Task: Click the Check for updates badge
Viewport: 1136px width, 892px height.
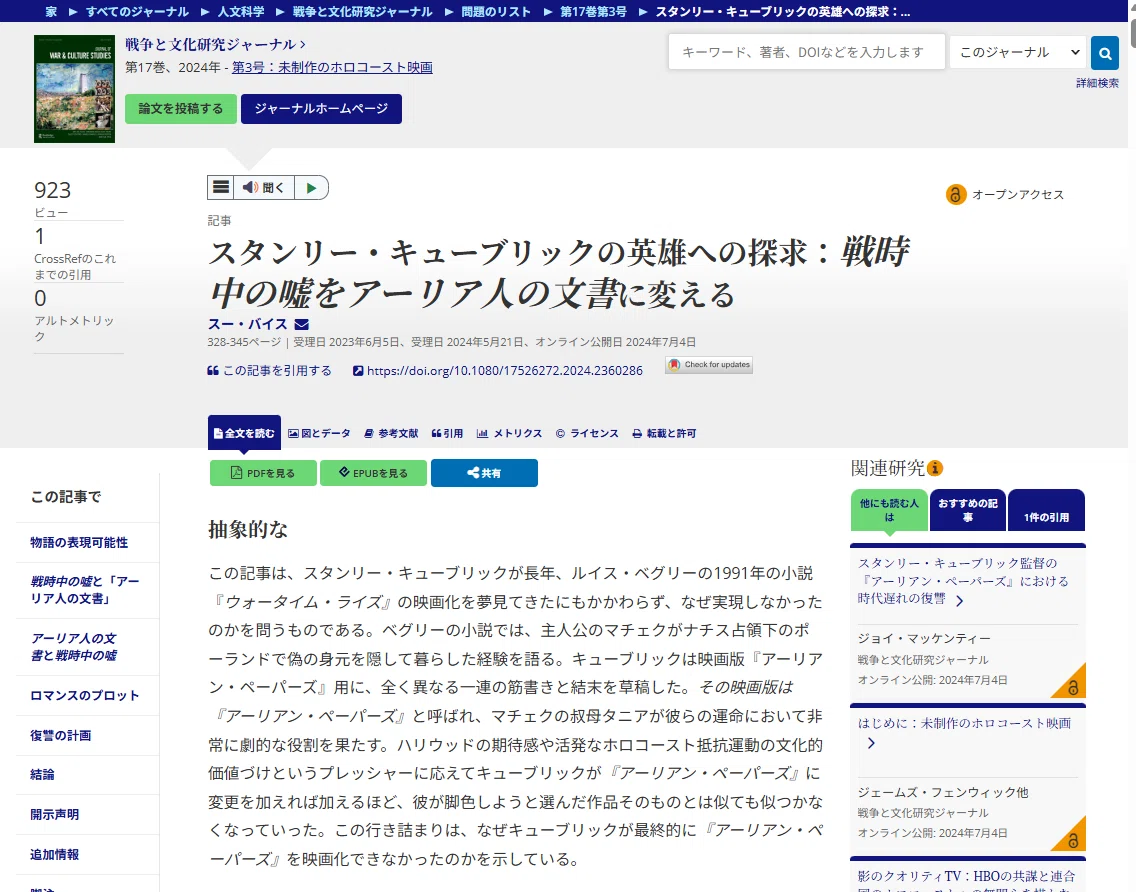Action: [709, 364]
